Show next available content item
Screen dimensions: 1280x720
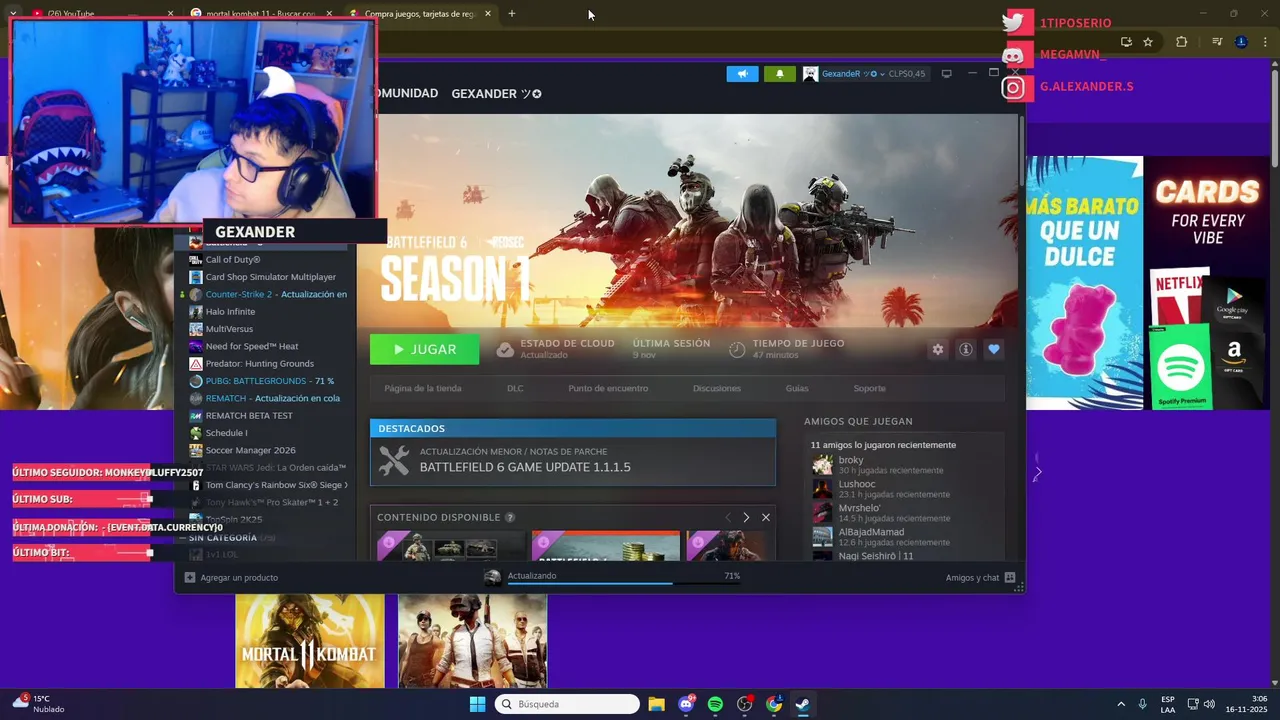click(746, 517)
